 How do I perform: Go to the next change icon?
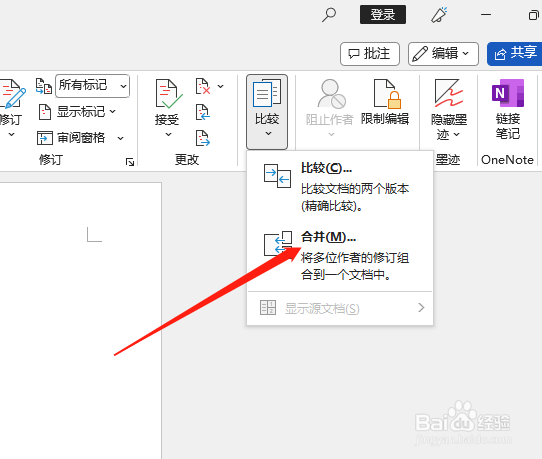click(x=203, y=138)
